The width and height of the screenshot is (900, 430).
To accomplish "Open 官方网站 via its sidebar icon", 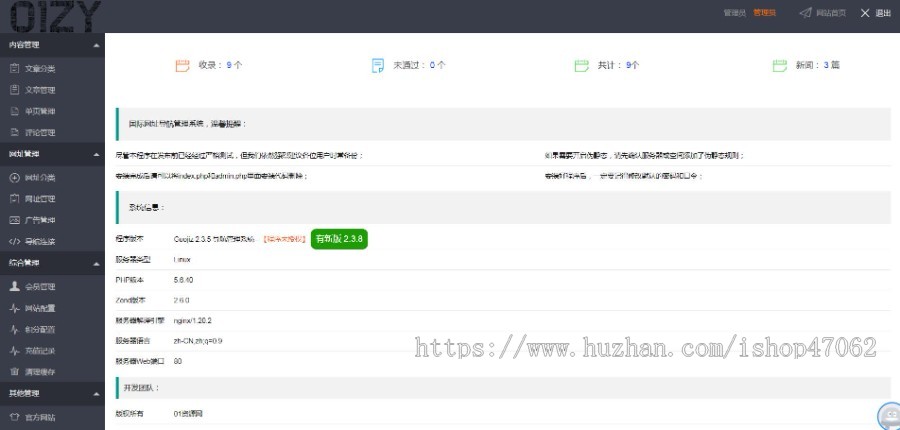I will point(15,417).
